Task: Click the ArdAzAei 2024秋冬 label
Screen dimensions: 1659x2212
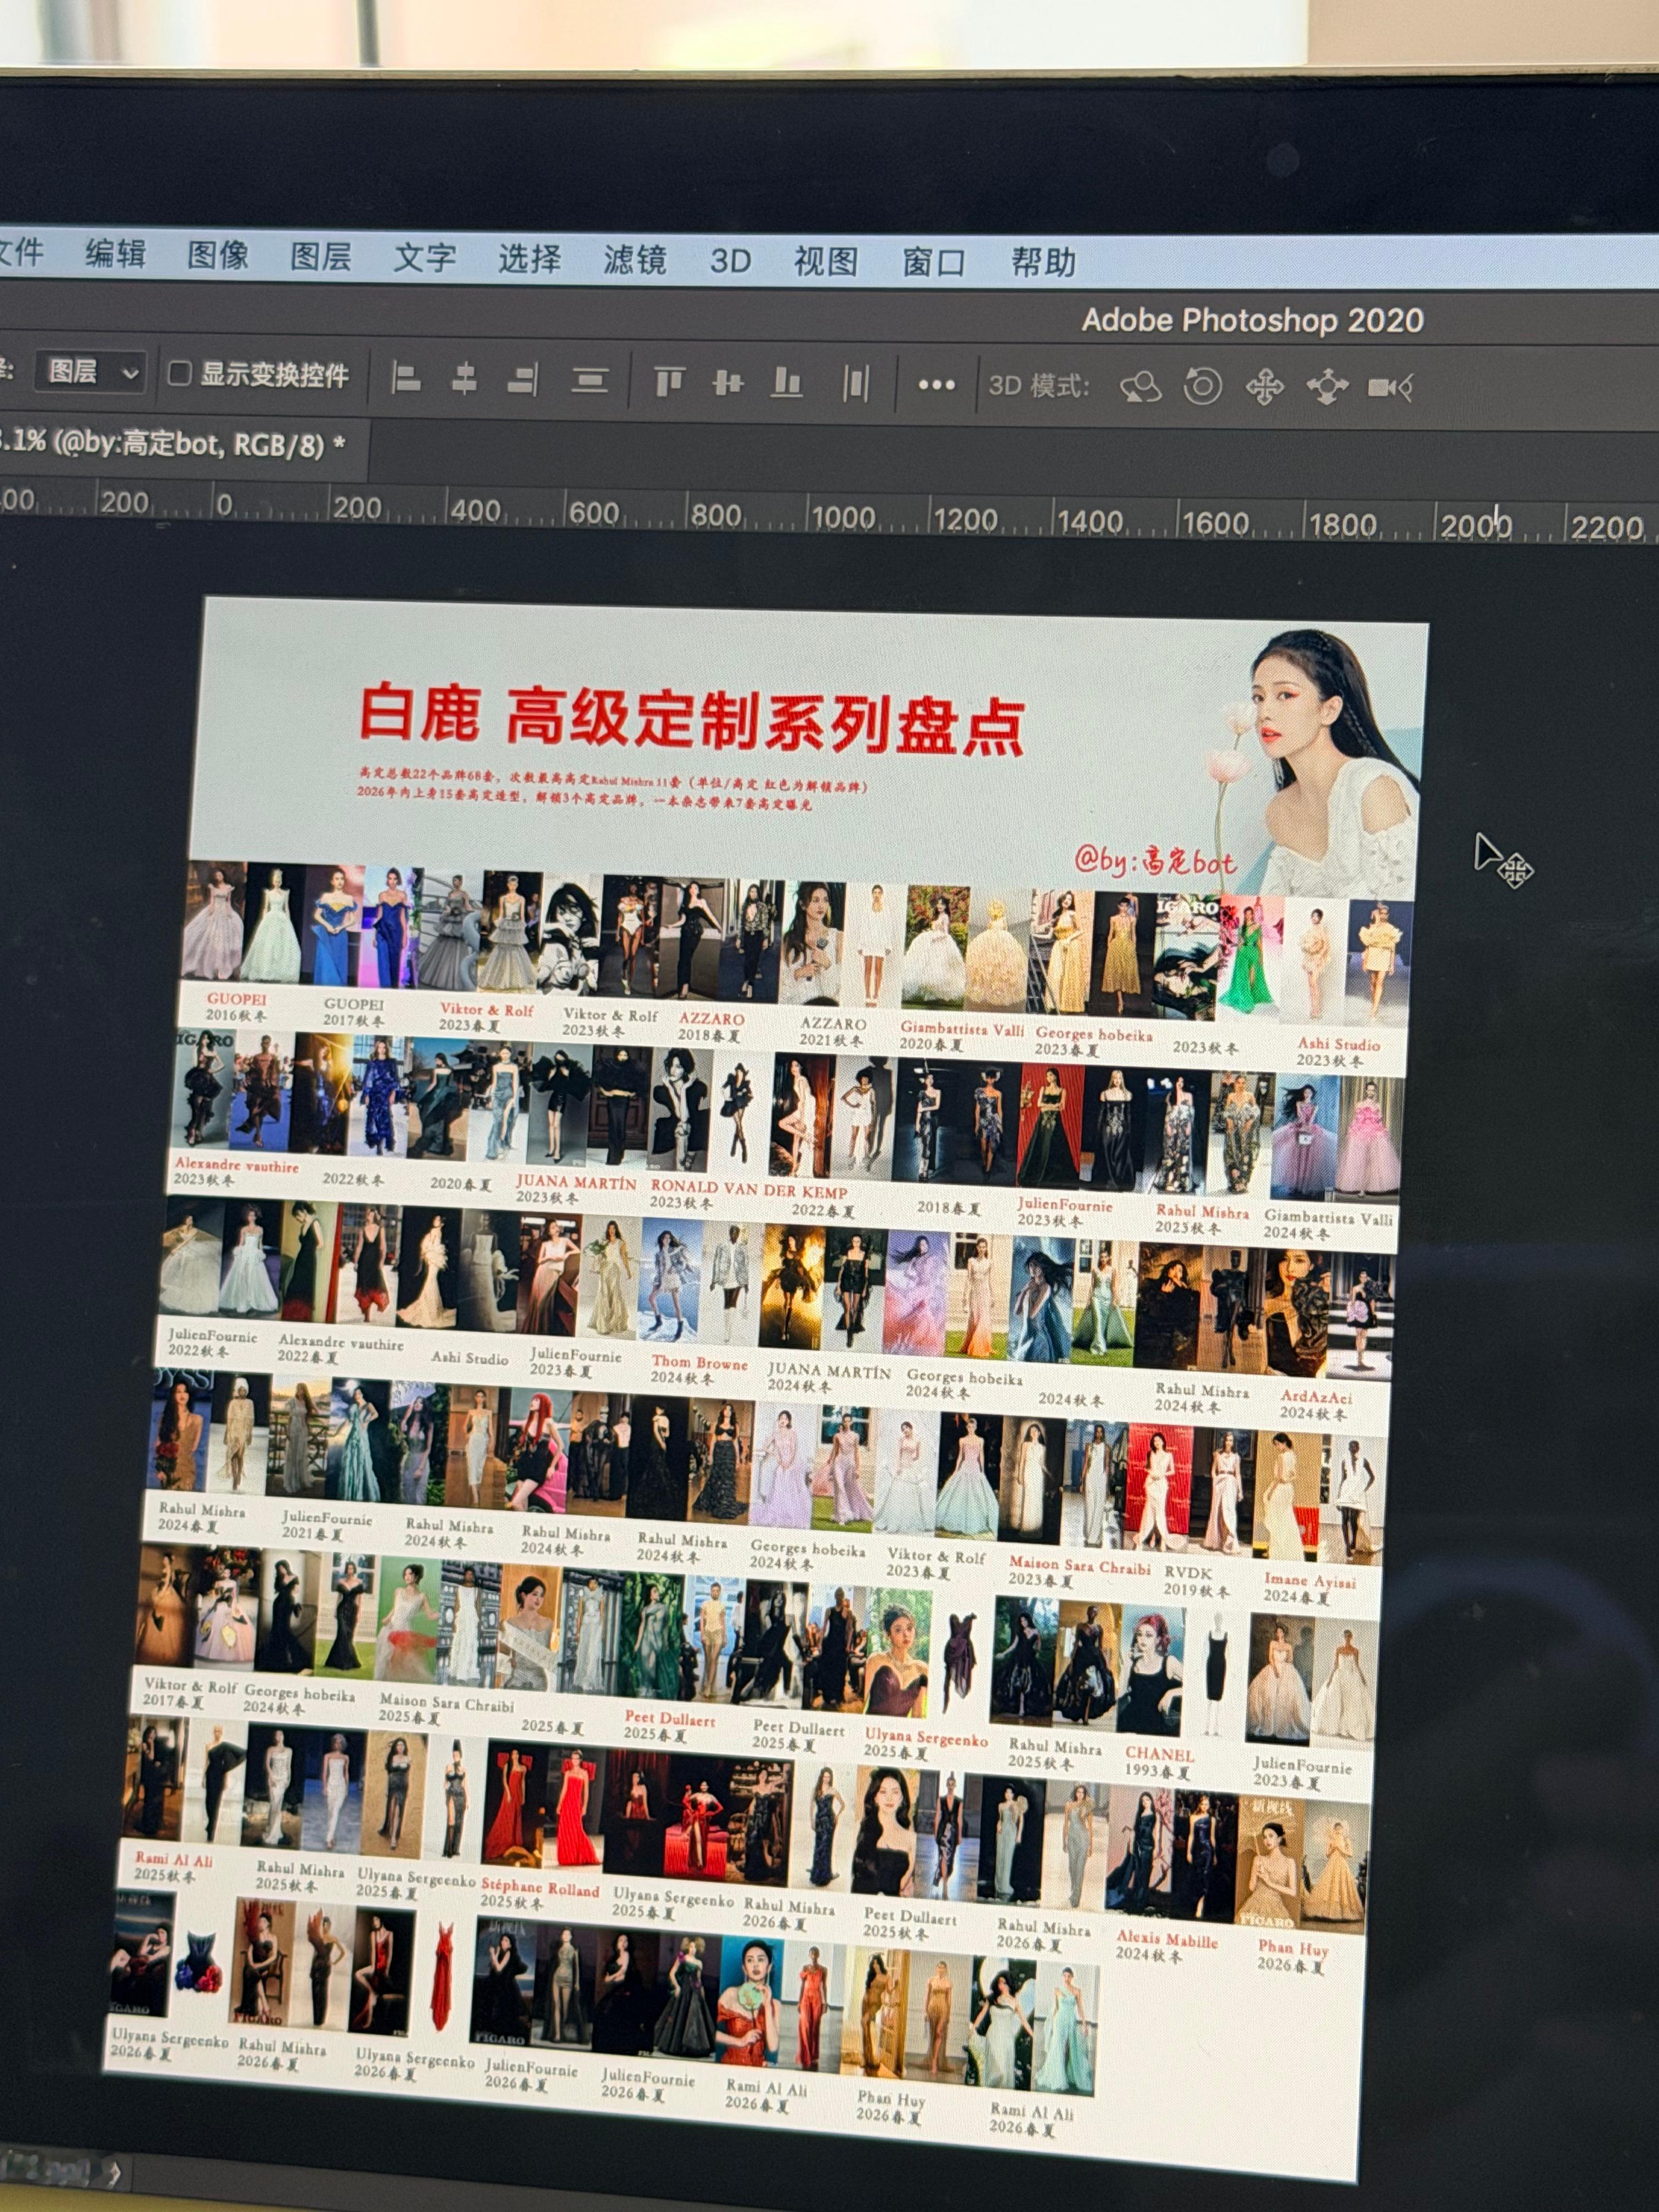Action: (1315, 1404)
